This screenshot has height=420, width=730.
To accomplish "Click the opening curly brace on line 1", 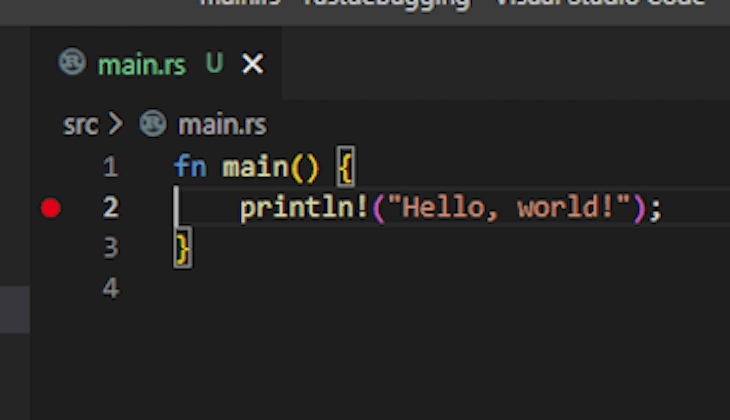I will [346, 167].
